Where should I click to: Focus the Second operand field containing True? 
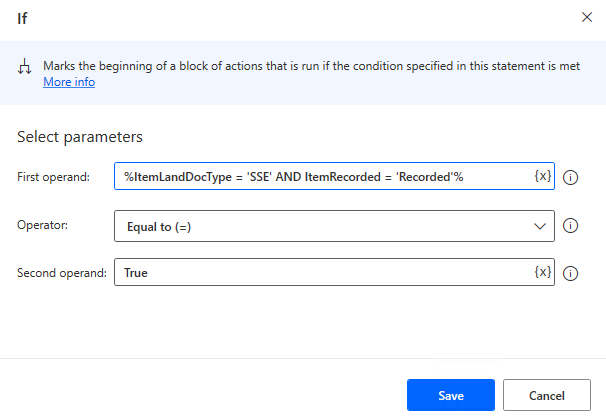coord(325,272)
